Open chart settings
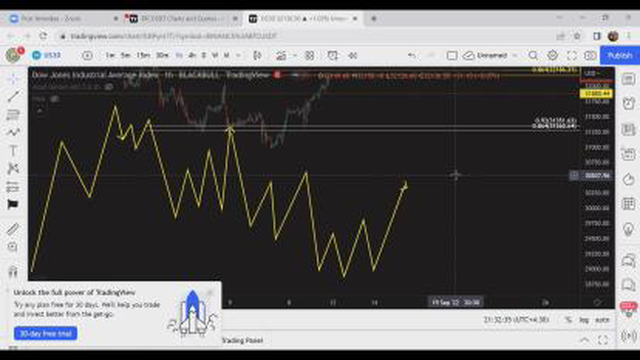 [552, 55]
